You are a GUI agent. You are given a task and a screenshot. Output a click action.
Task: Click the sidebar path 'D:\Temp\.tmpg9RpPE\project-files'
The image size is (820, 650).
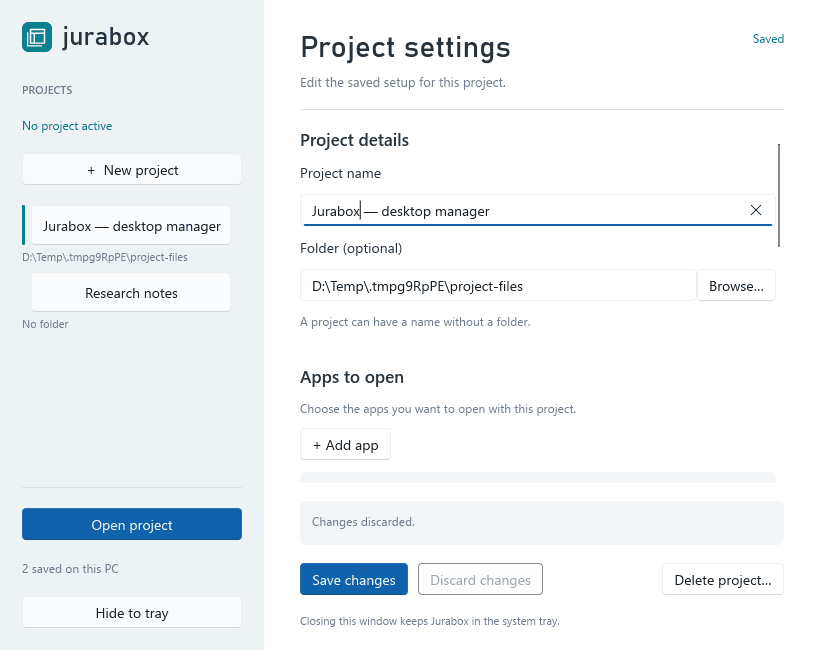tap(105, 257)
